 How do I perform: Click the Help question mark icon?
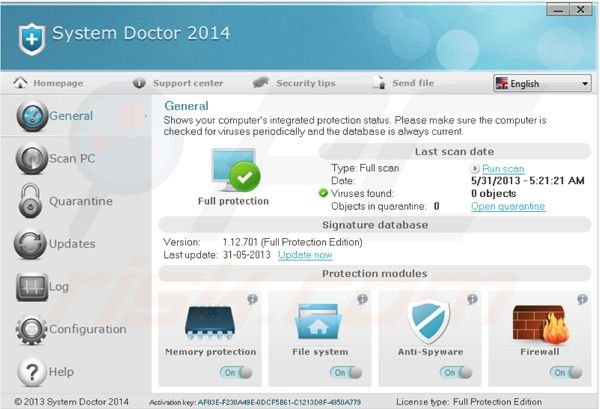tap(32, 372)
